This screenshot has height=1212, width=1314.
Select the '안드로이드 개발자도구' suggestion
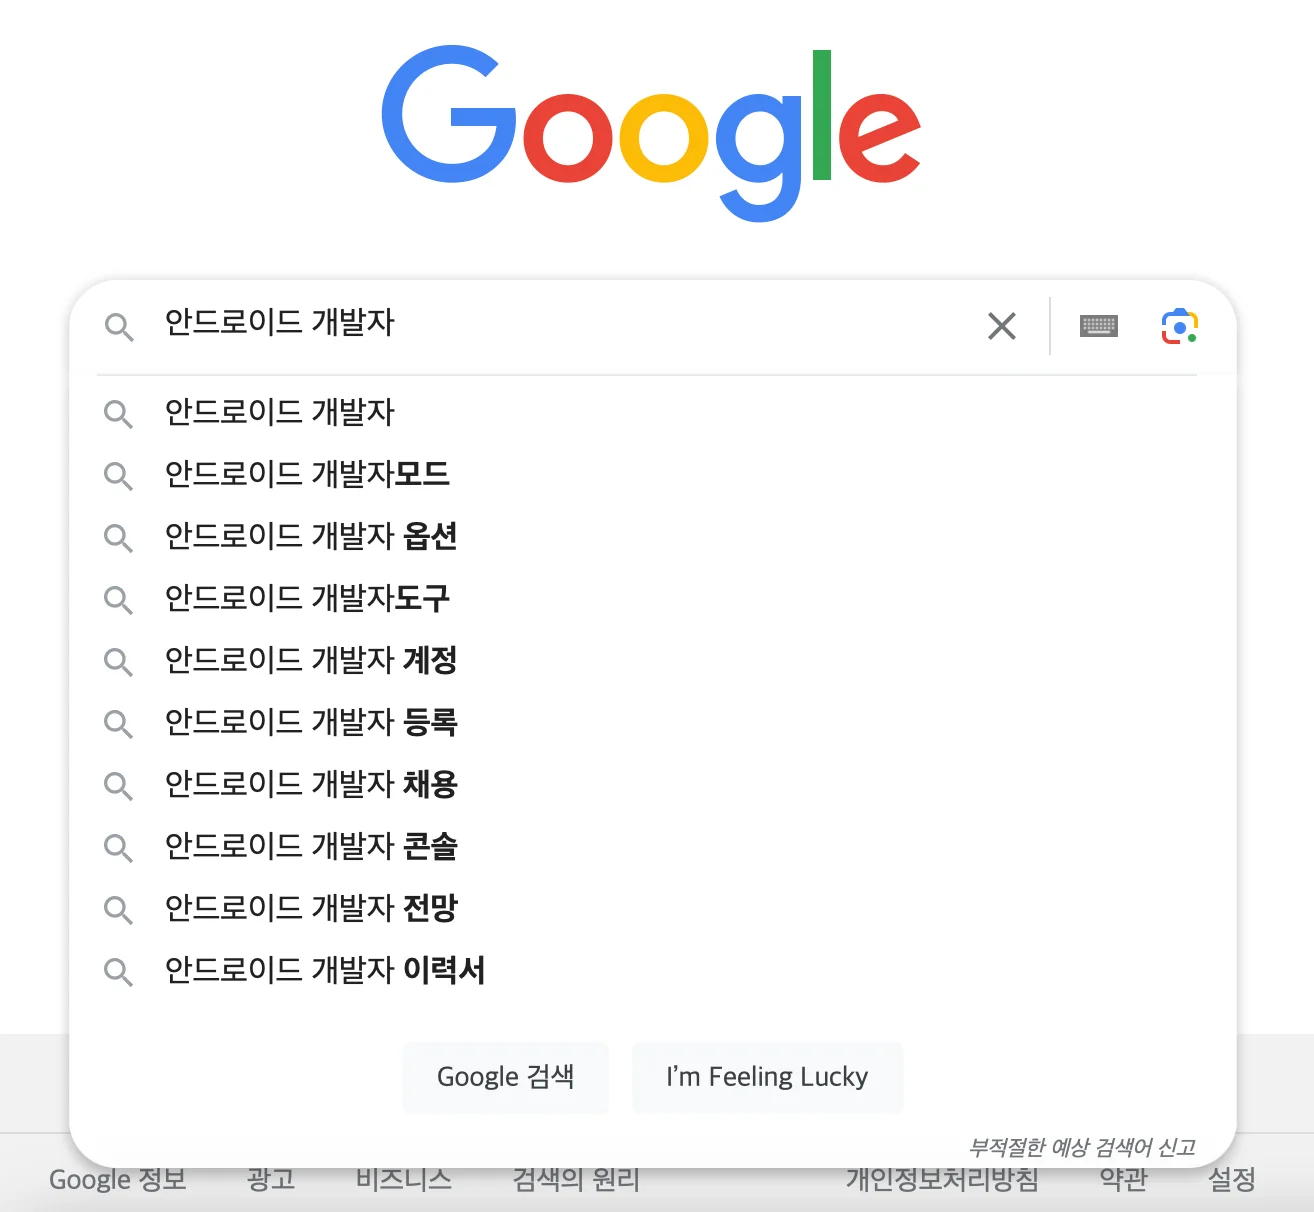click(x=307, y=599)
